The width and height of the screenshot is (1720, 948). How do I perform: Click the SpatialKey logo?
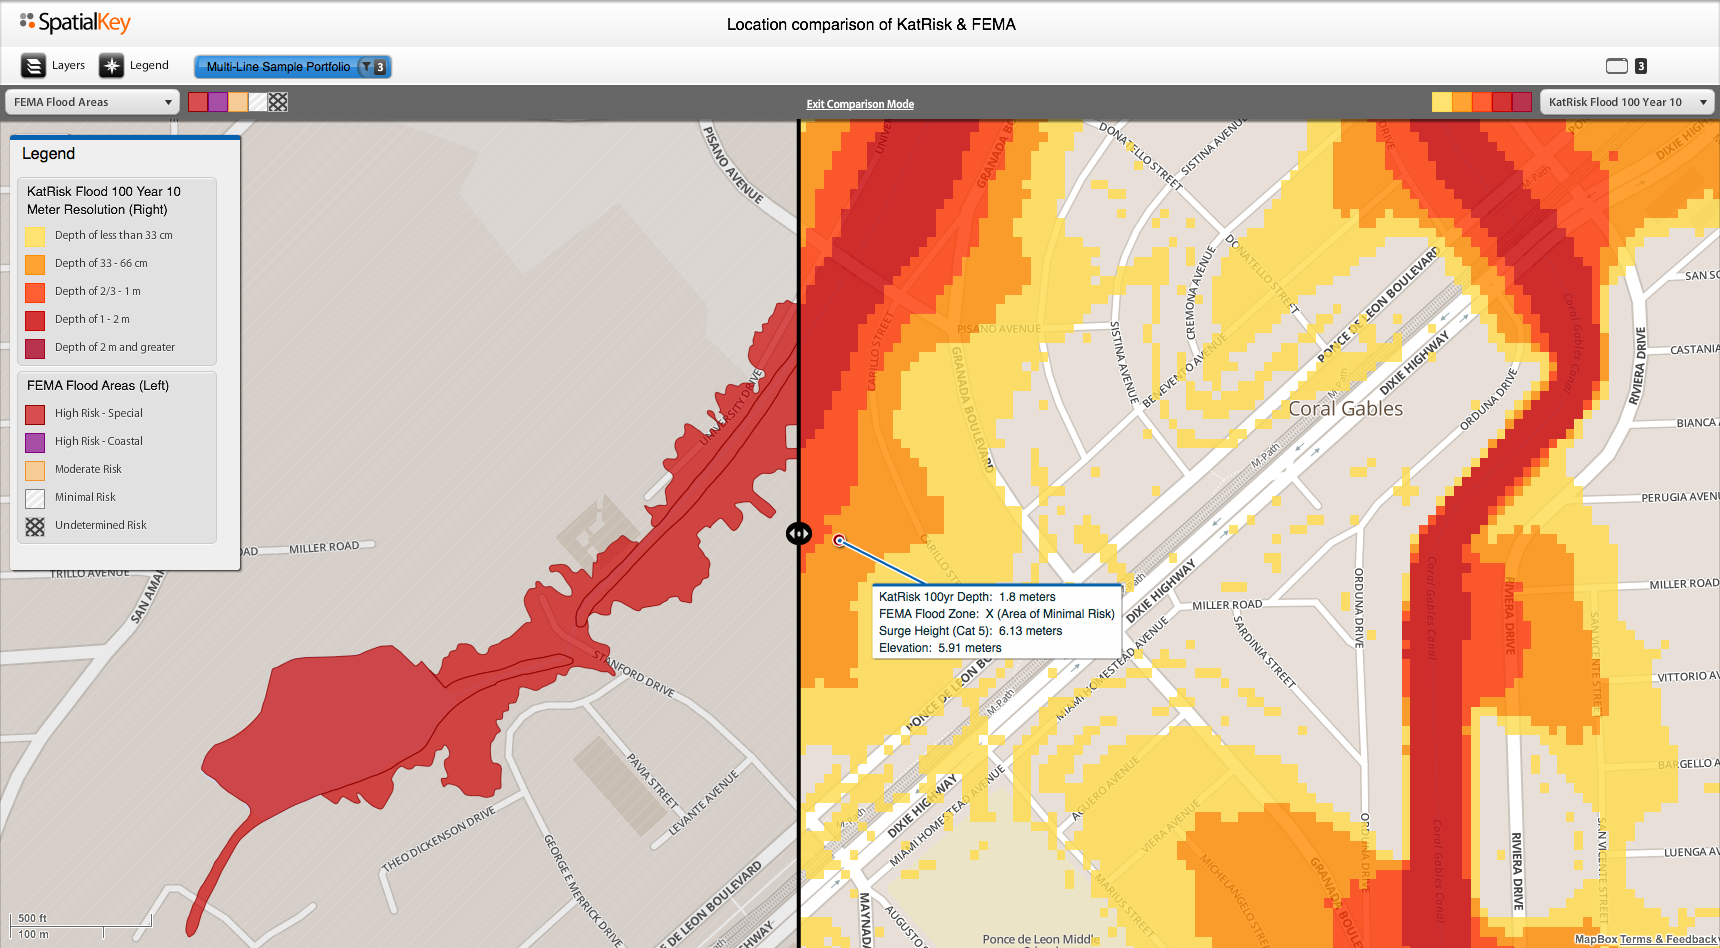75,22
